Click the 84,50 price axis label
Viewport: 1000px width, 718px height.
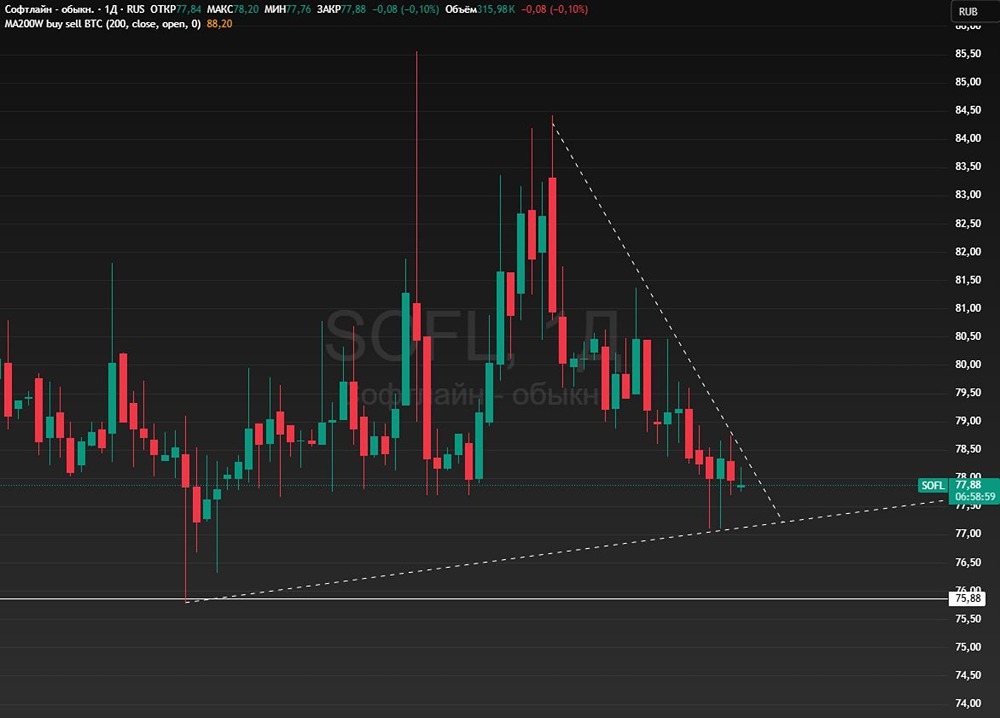pyautogui.click(x=968, y=110)
